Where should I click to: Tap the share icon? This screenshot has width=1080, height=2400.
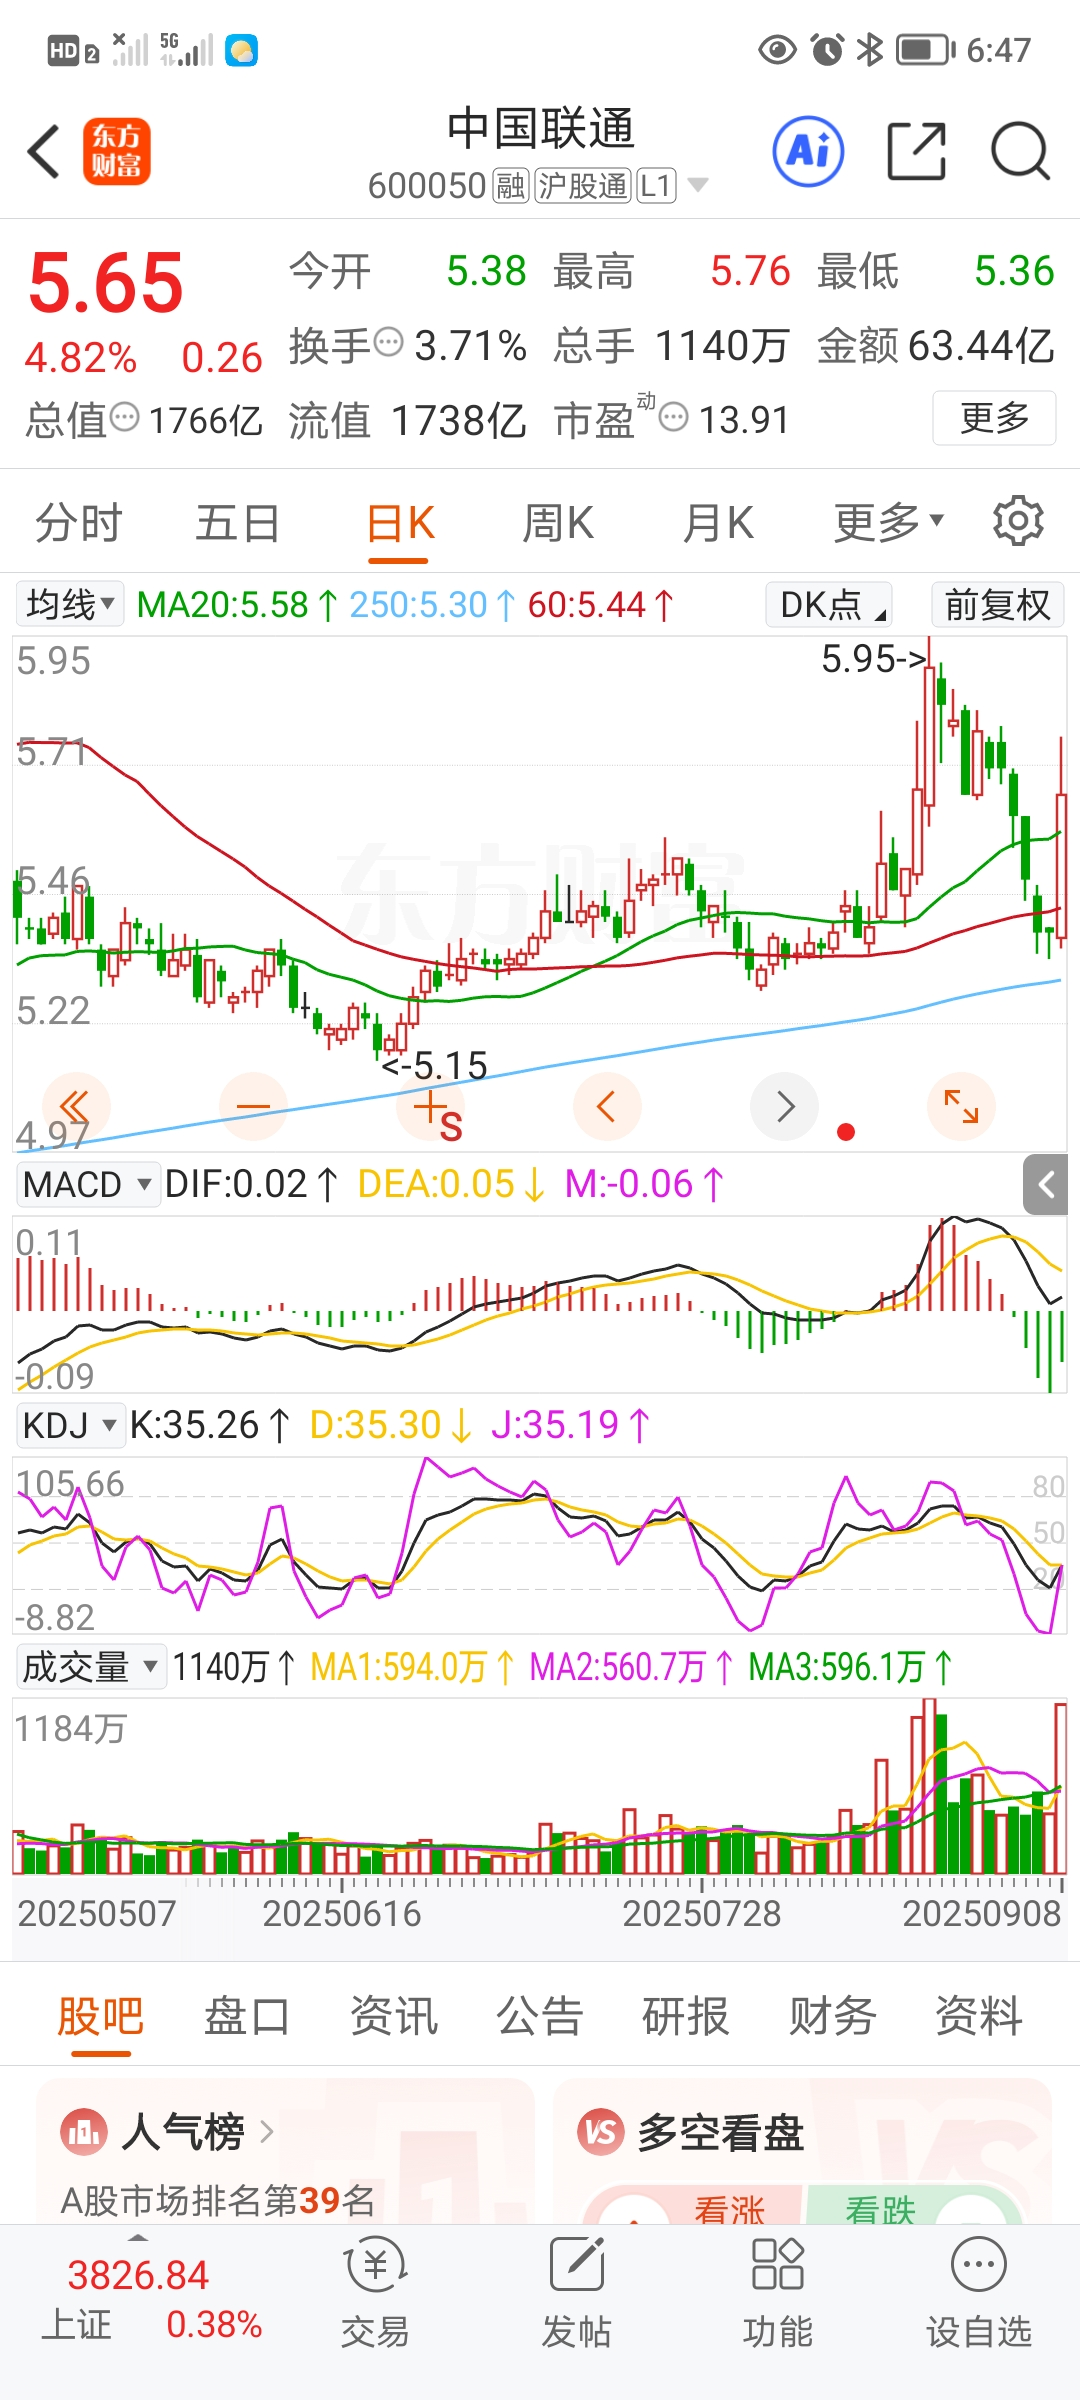pyautogui.click(x=916, y=152)
